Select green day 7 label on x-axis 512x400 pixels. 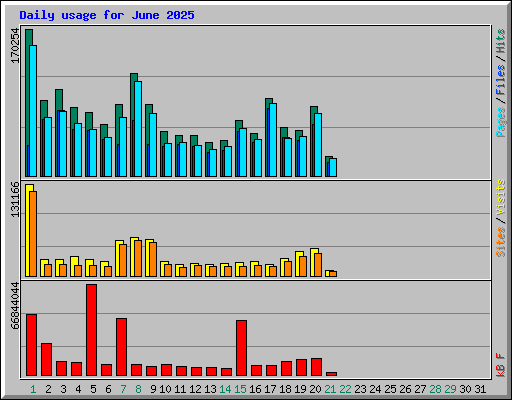(123, 389)
